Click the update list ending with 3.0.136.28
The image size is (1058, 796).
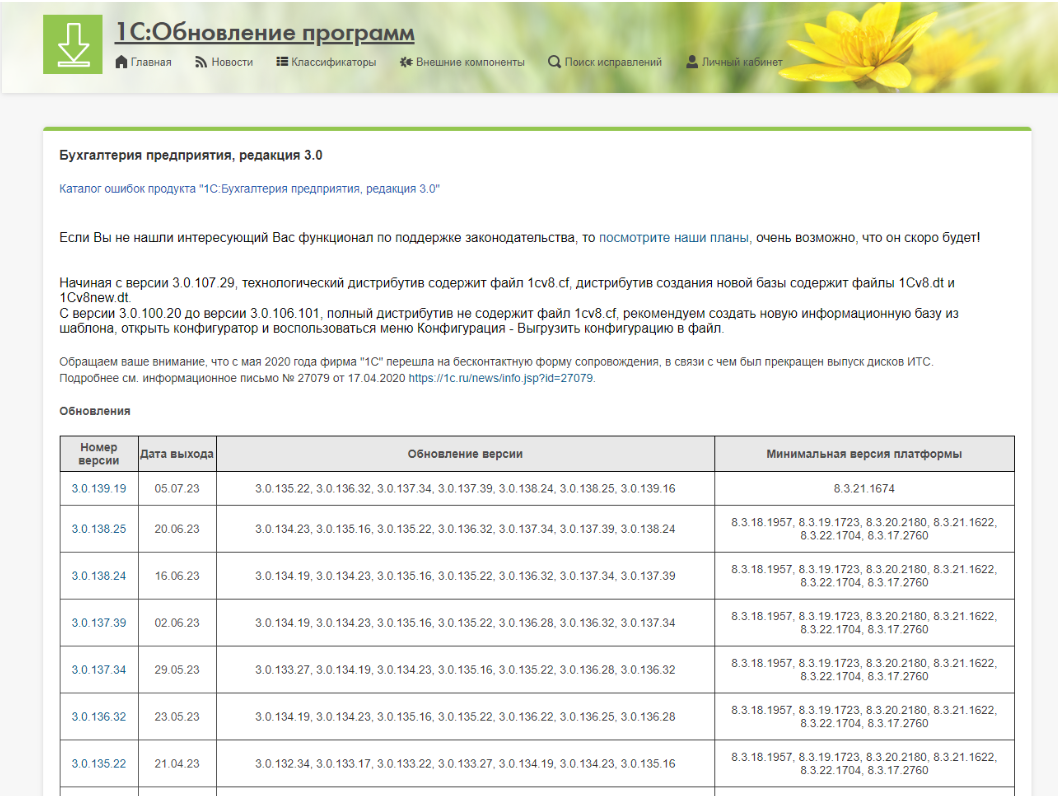click(465, 716)
